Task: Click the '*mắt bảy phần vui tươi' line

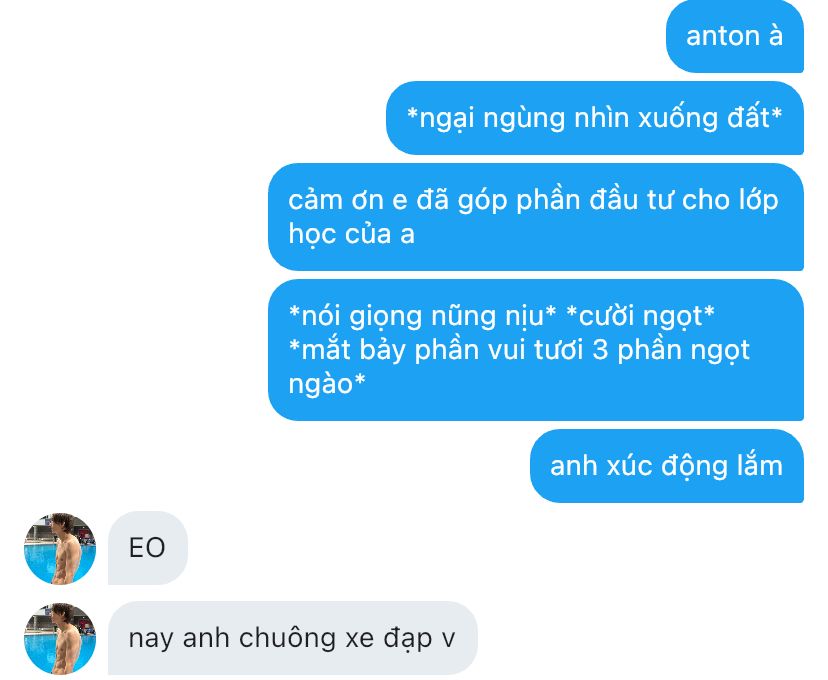Action: [436, 350]
